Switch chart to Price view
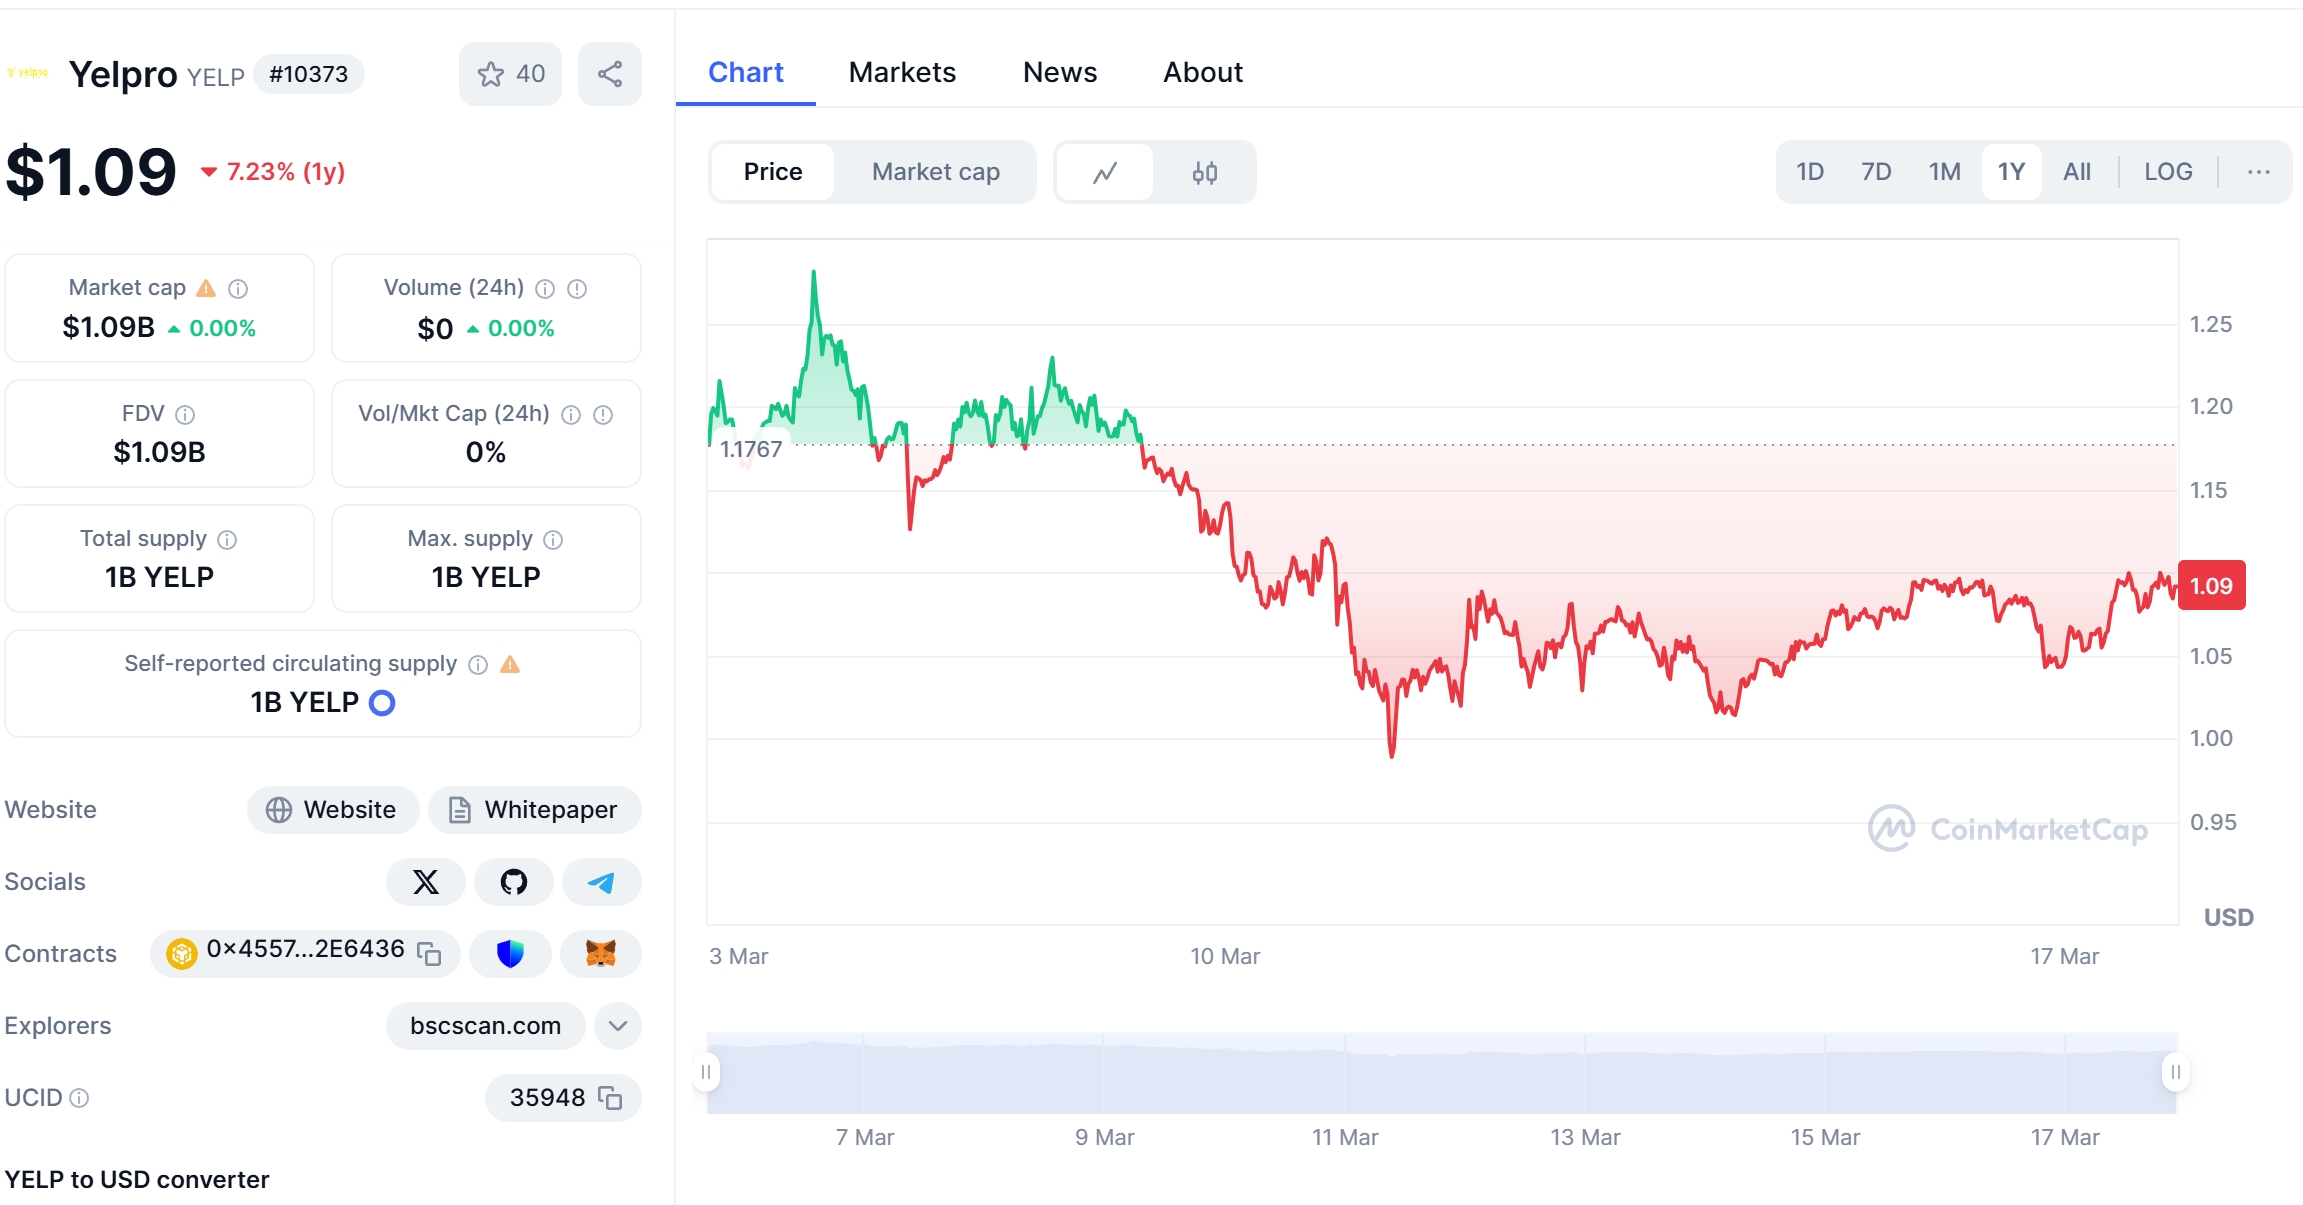 (x=773, y=172)
